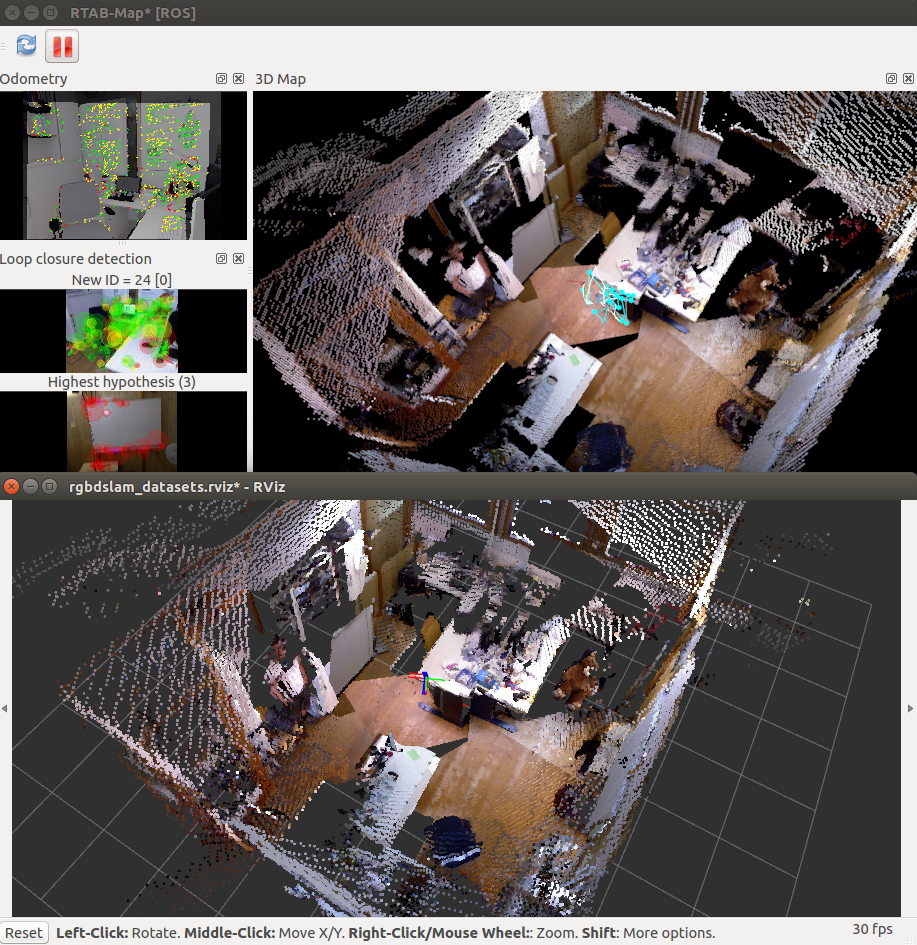Click the Highest hypothesis image
The image size is (917, 945).
pos(122,430)
